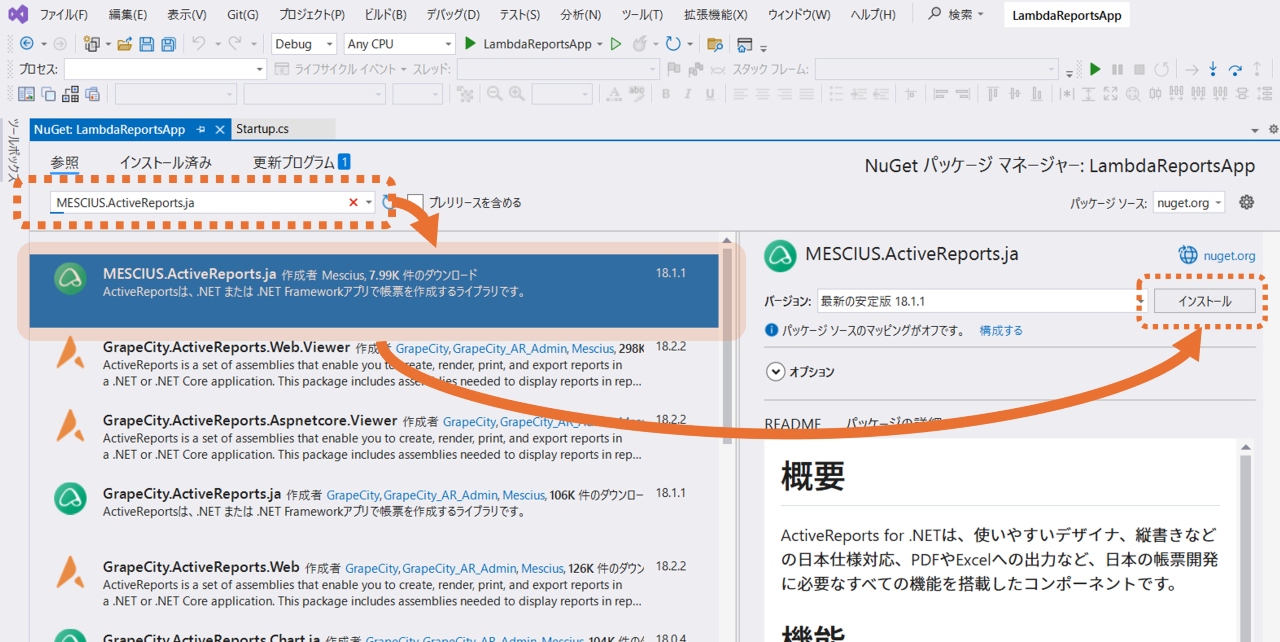Click the インストール button
1280x642 pixels.
click(x=1204, y=301)
